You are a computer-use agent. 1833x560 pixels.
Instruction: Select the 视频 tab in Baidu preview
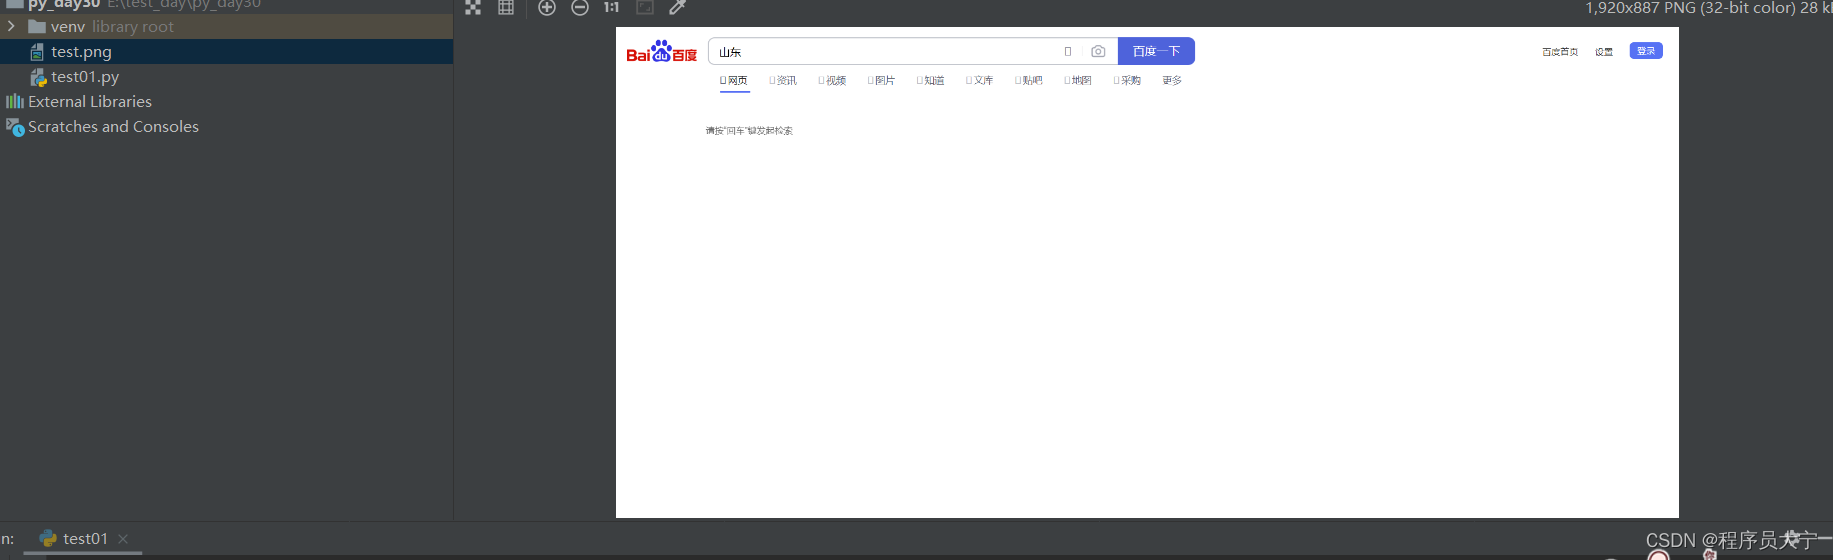(x=832, y=81)
